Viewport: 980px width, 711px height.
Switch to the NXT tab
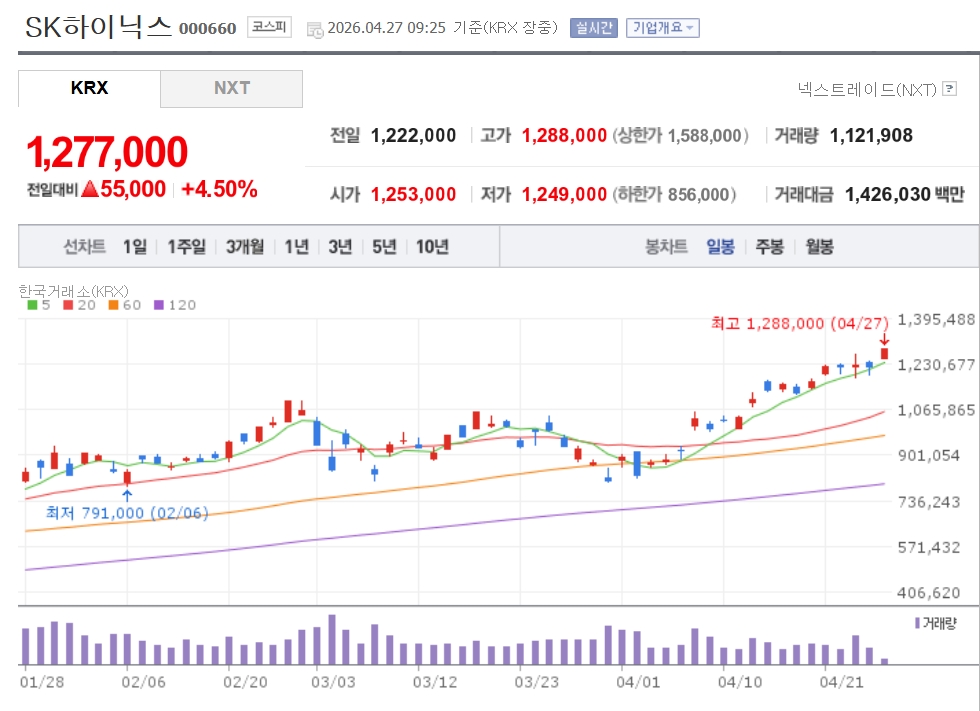tap(231, 88)
